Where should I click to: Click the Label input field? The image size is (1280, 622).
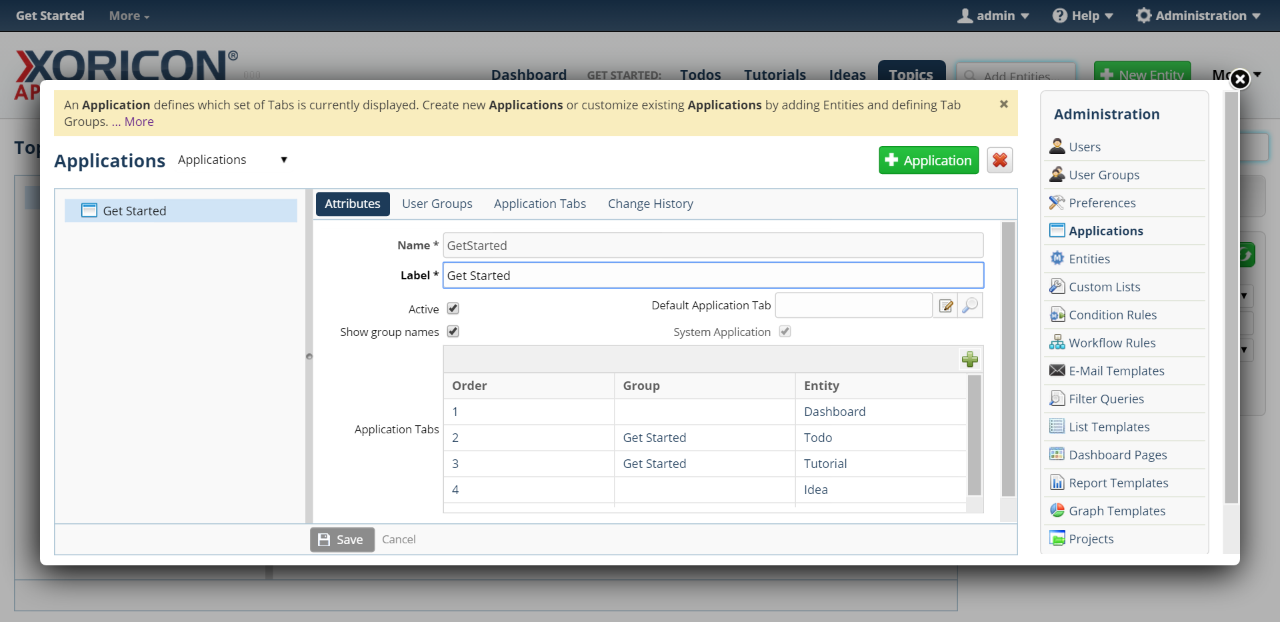[713, 276]
